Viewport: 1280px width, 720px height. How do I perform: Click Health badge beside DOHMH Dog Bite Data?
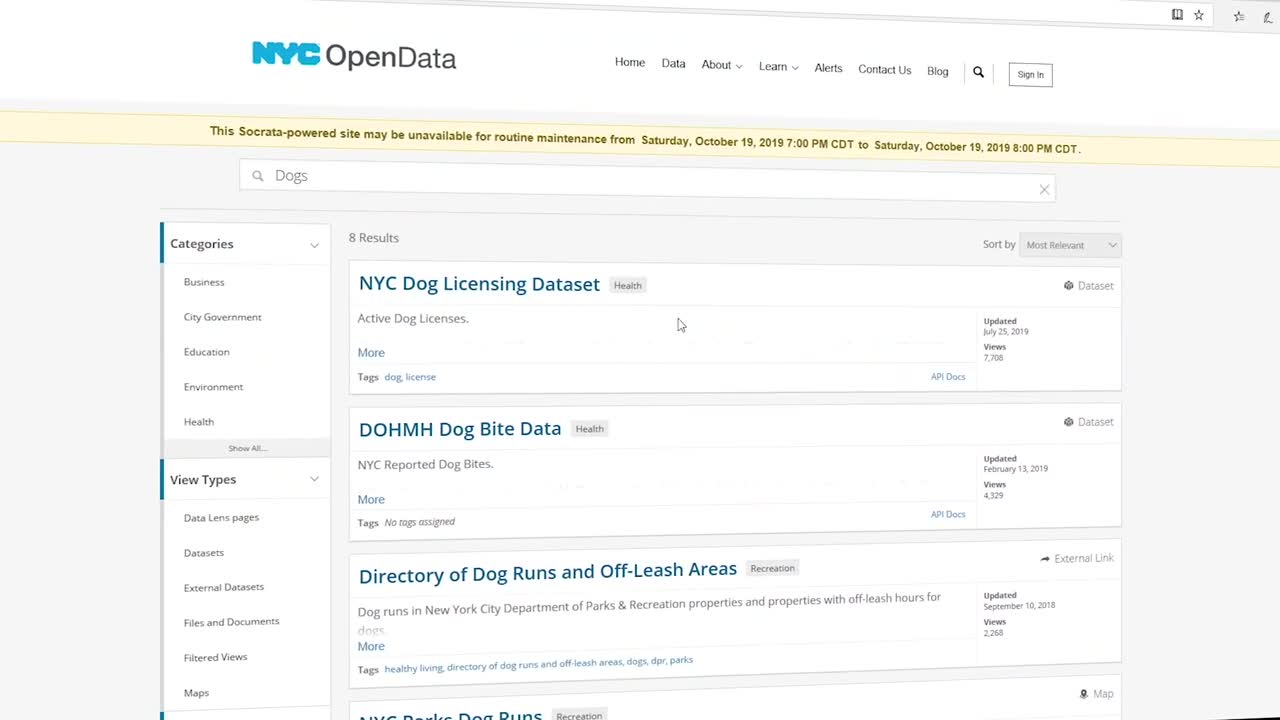590,429
